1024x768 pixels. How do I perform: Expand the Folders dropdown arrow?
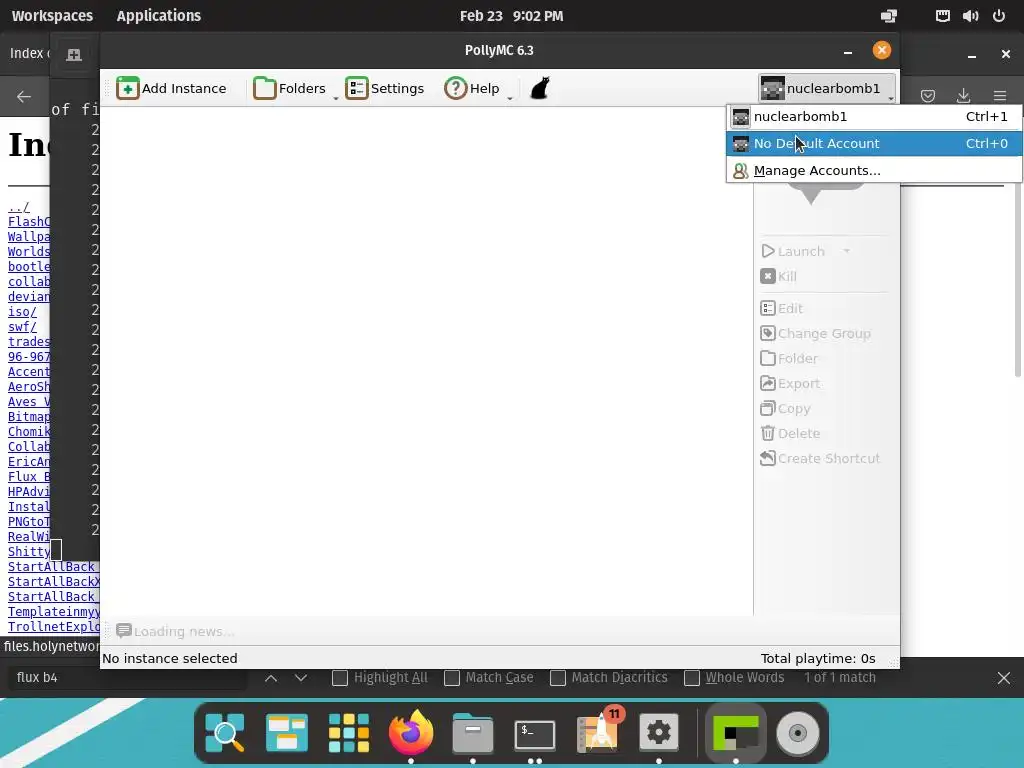pos(336,98)
